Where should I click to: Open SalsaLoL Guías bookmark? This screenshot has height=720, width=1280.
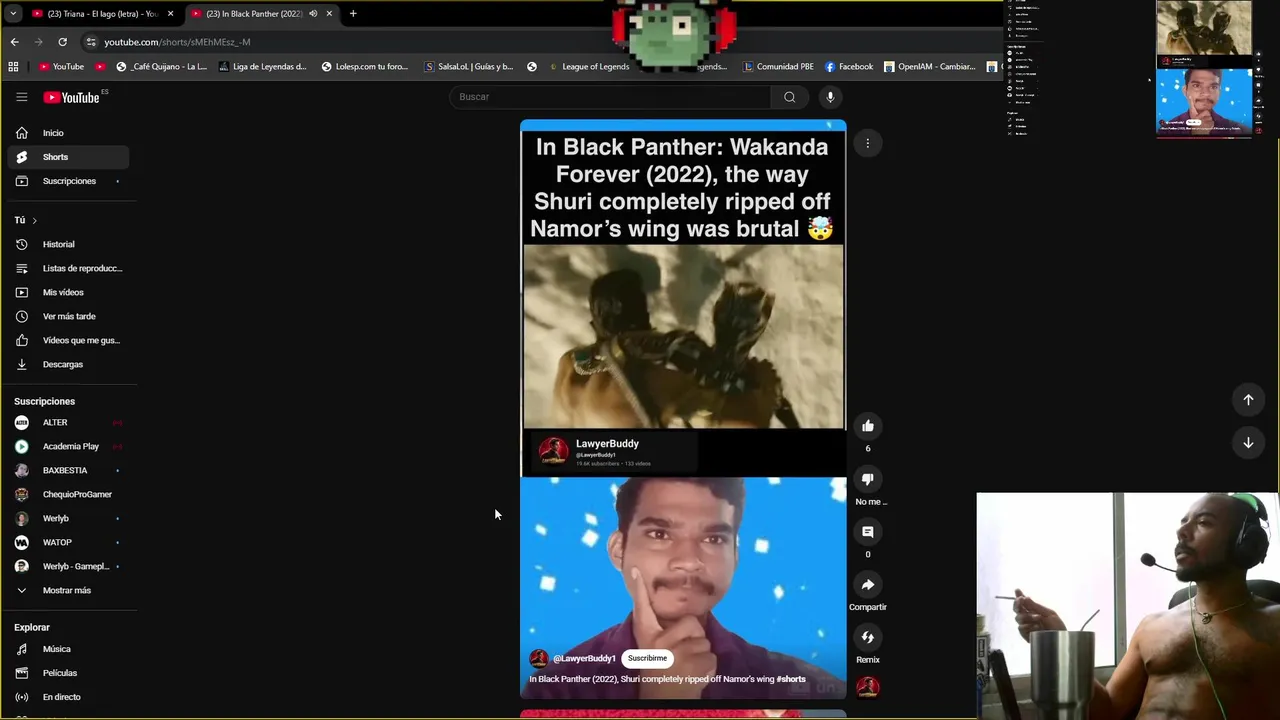pos(469,67)
